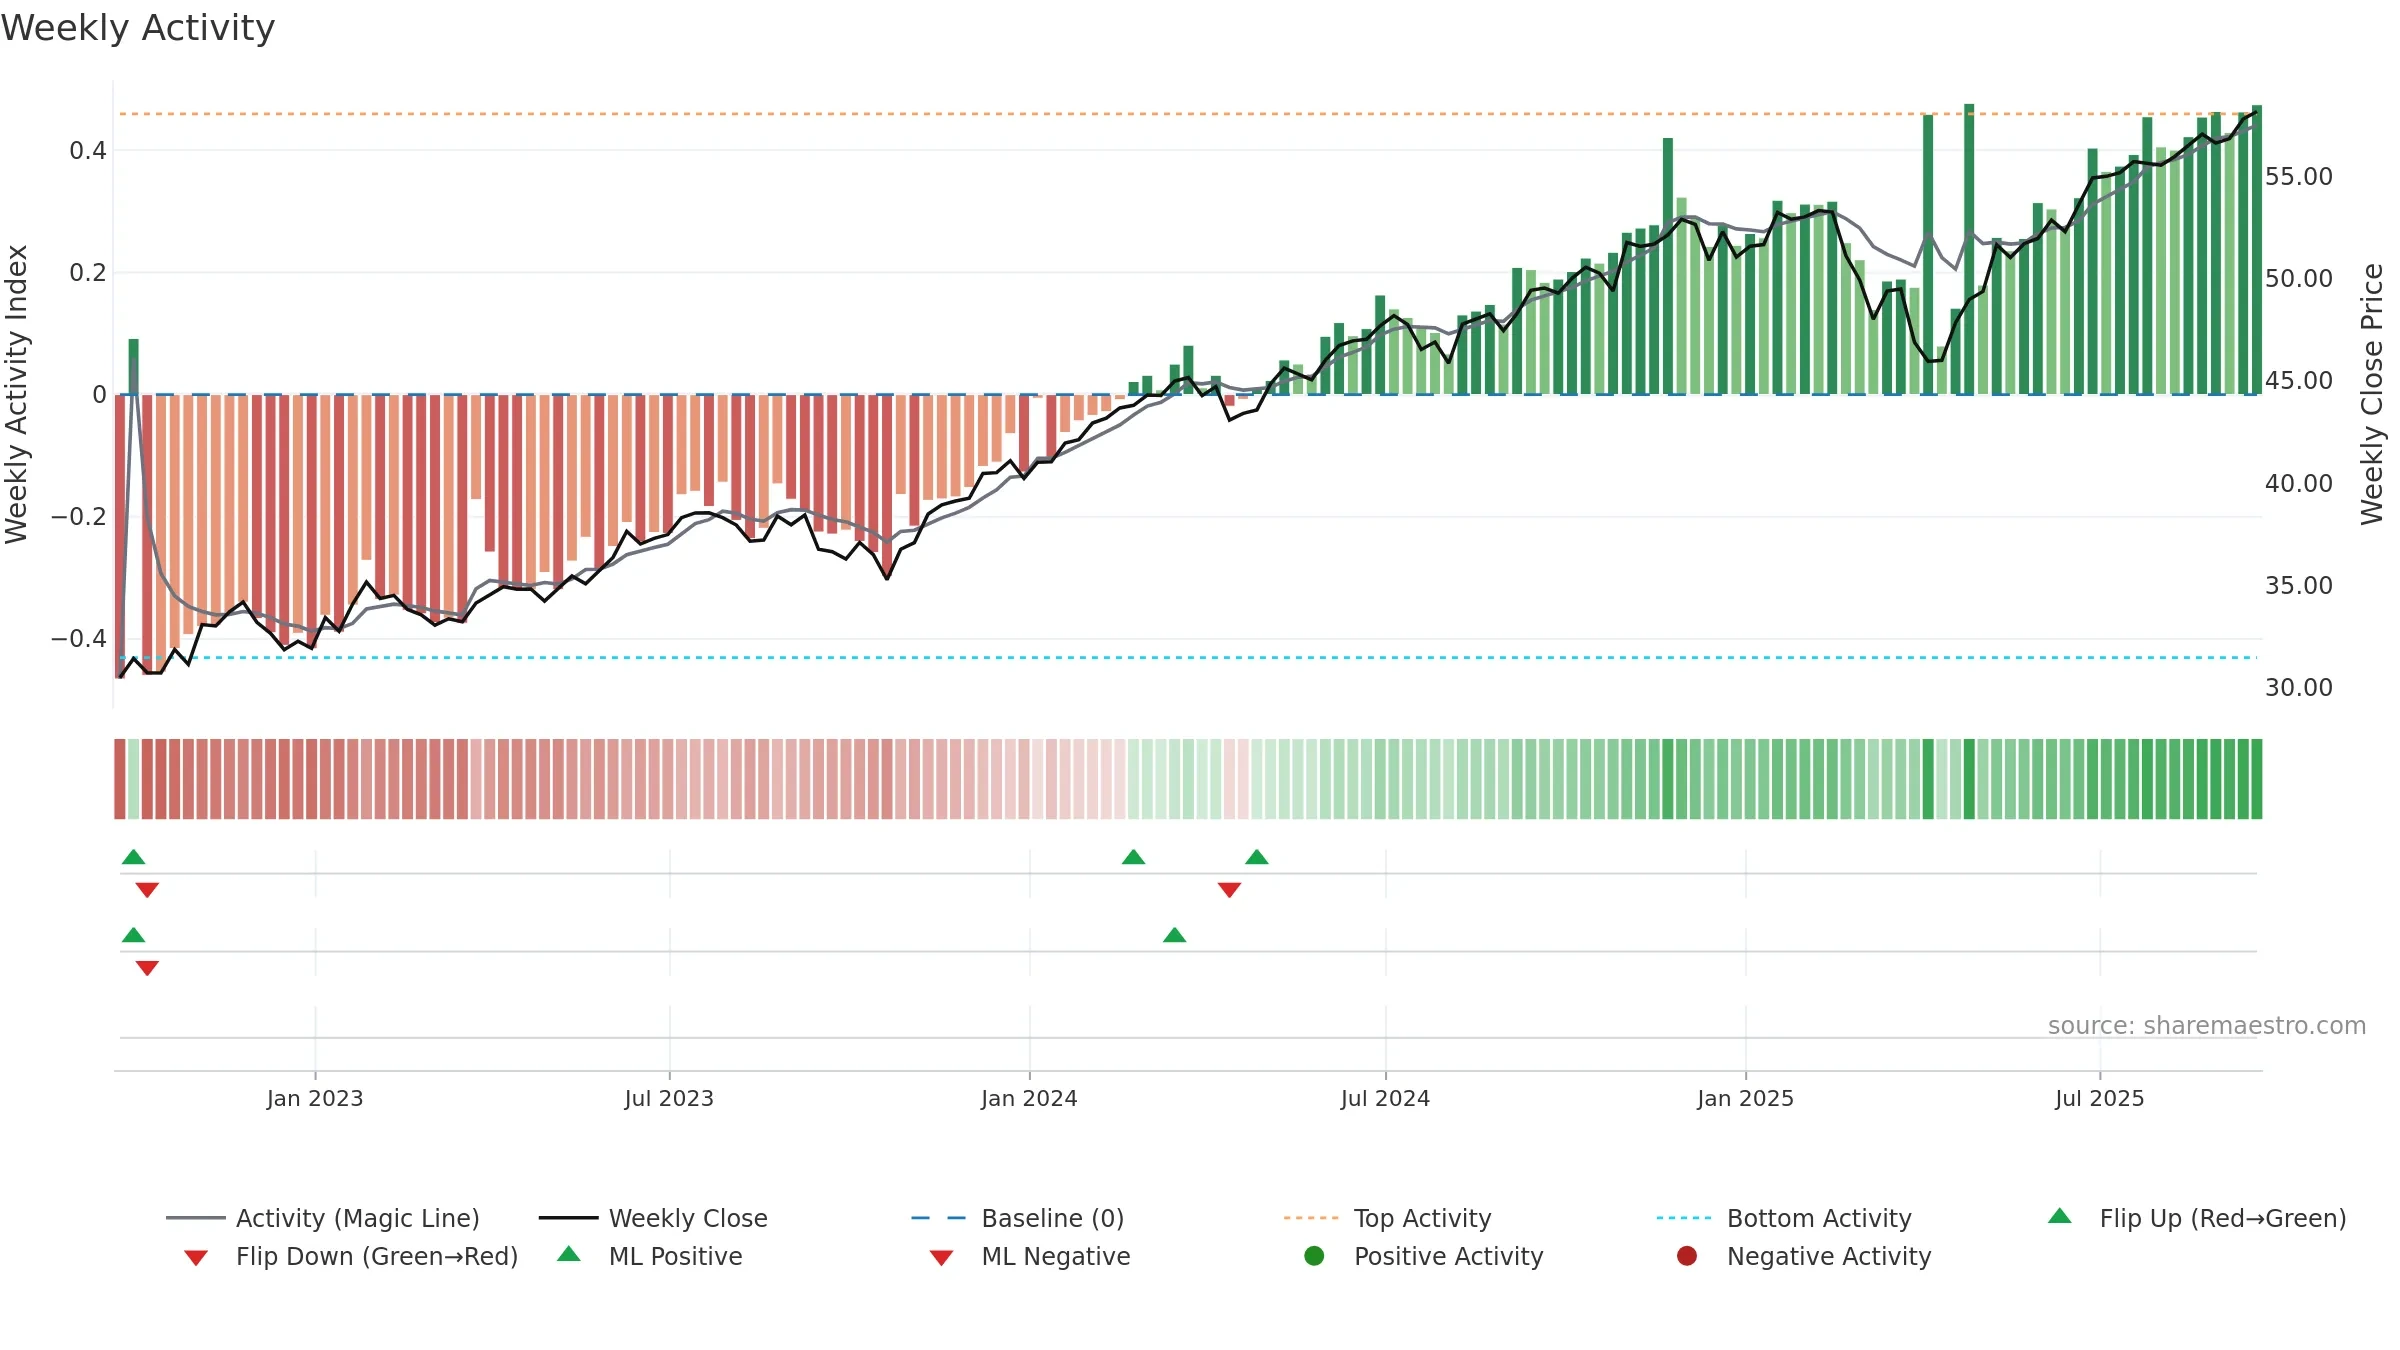Click the Jan 2024 axis label
Viewport: 2400px width, 1350px height.
pyautogui.click(x=1029, y=1099)
